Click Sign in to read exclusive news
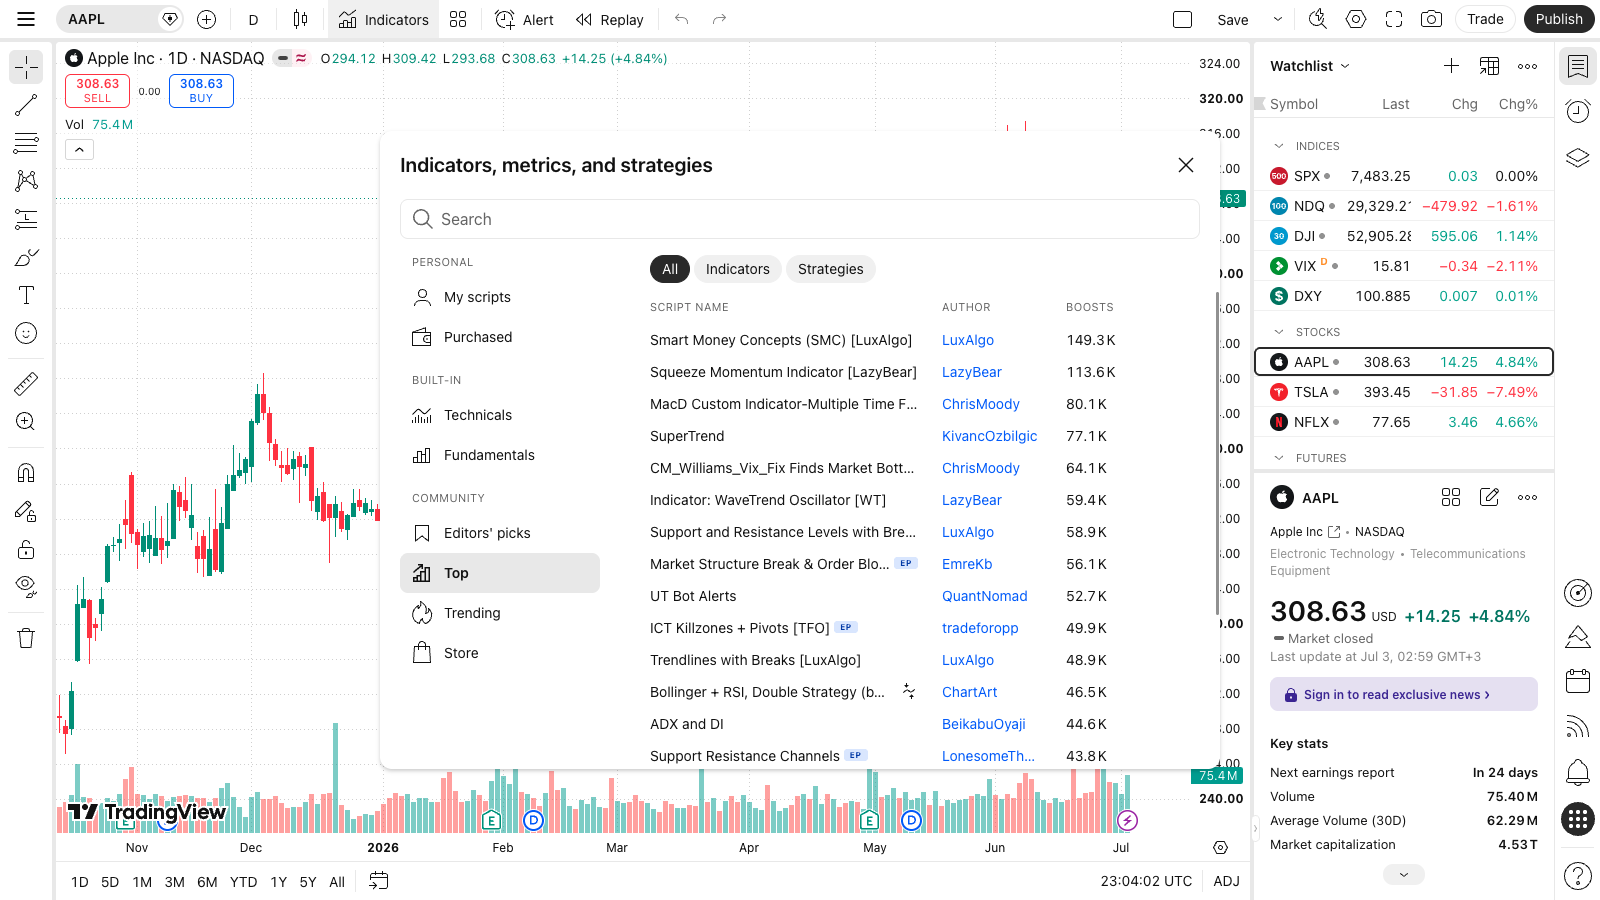Viewport: 1600px width, 900px height. pos(1404,694)
